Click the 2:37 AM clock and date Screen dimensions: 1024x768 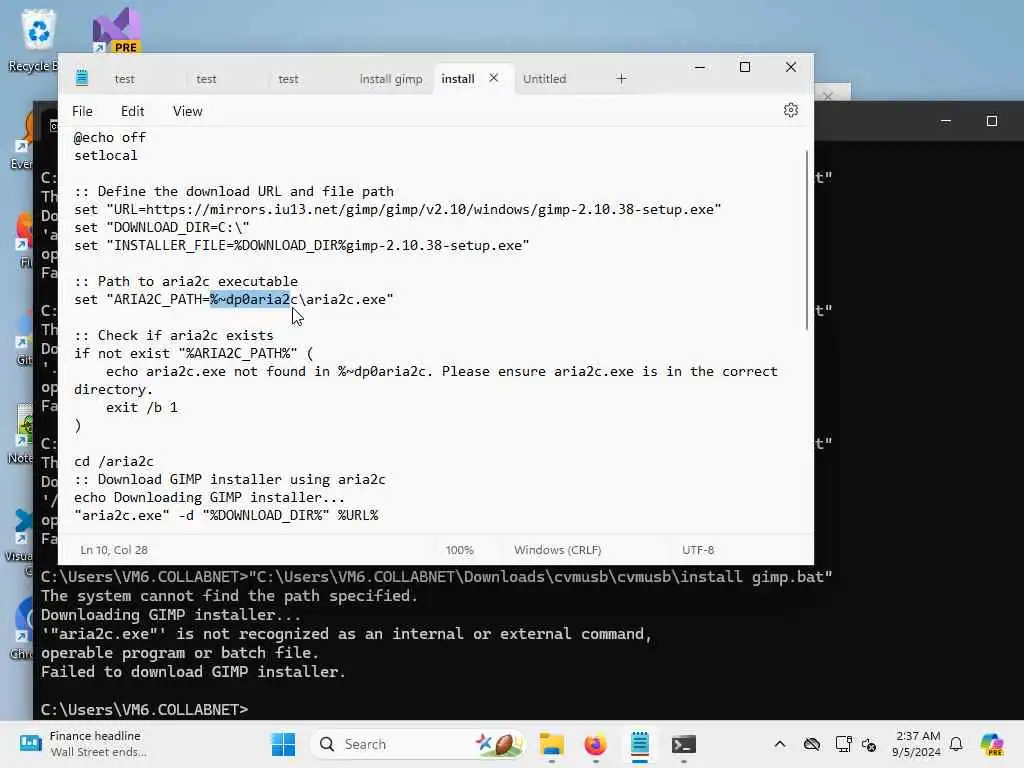coord(917,744)
